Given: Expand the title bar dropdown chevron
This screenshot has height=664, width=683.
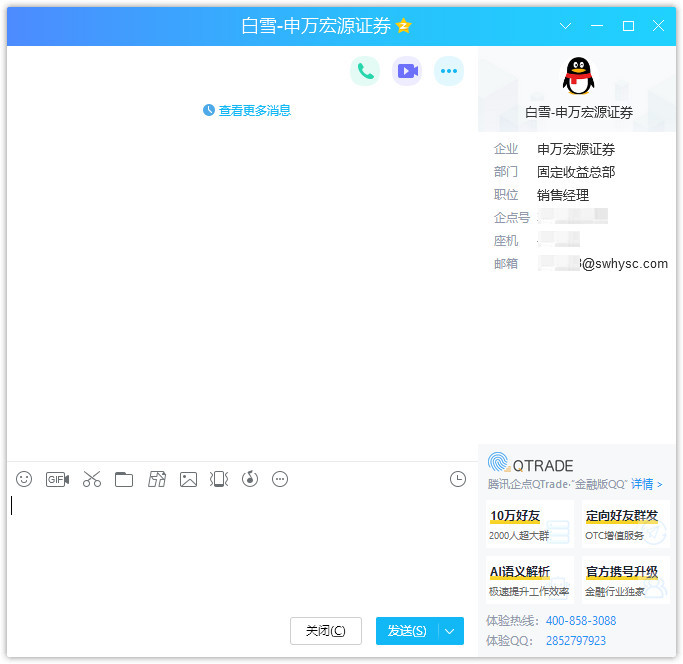Looking at the screenshot, I should [565, 26].
